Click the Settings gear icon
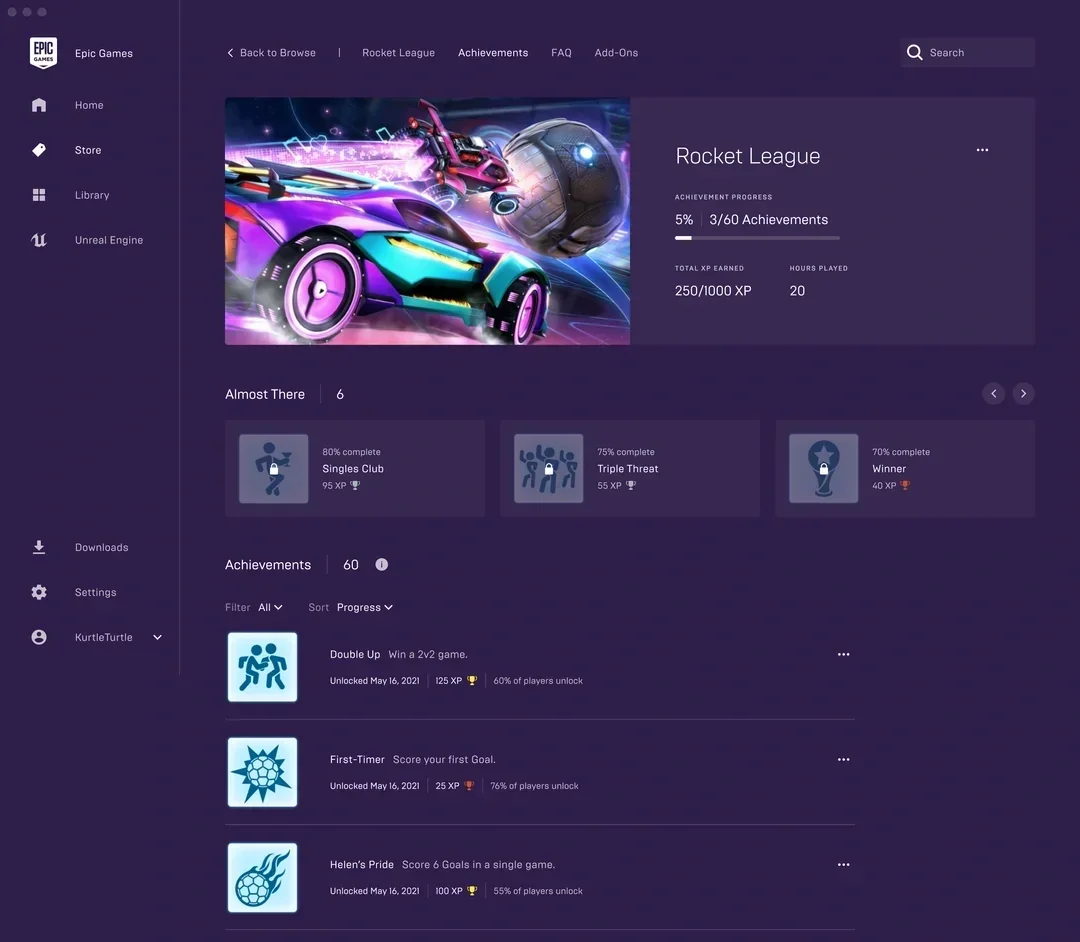This screenshot has height=942, width=1080. (39, 592)
